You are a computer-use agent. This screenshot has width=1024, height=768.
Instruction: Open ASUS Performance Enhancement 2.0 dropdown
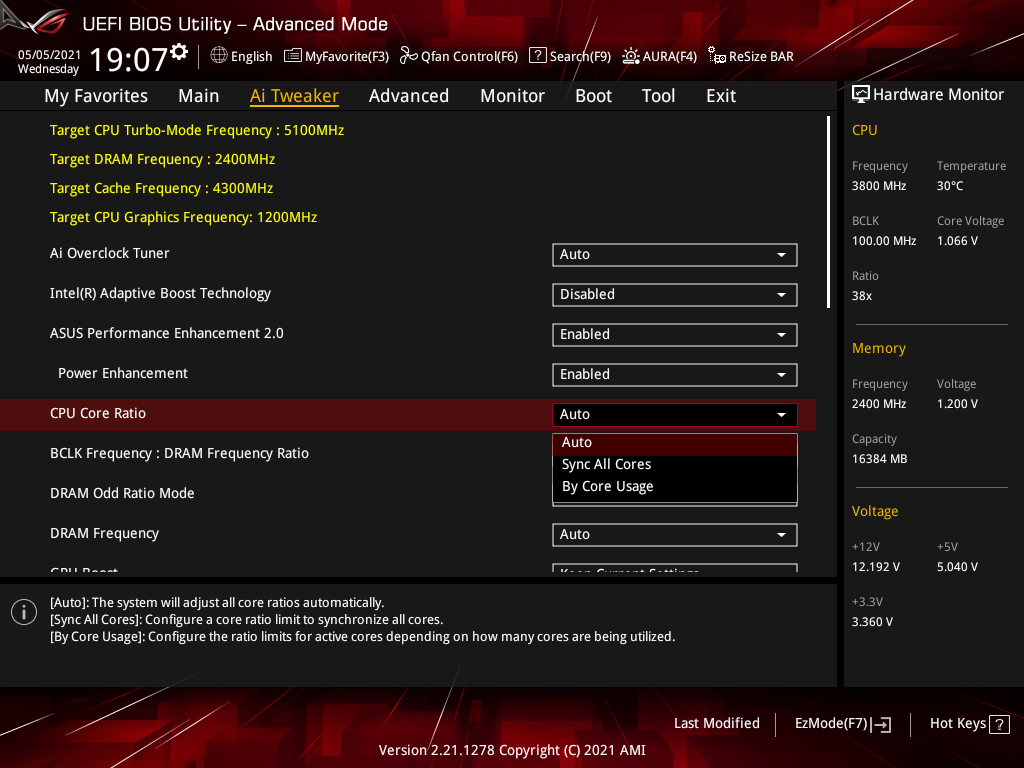point(675,334)
